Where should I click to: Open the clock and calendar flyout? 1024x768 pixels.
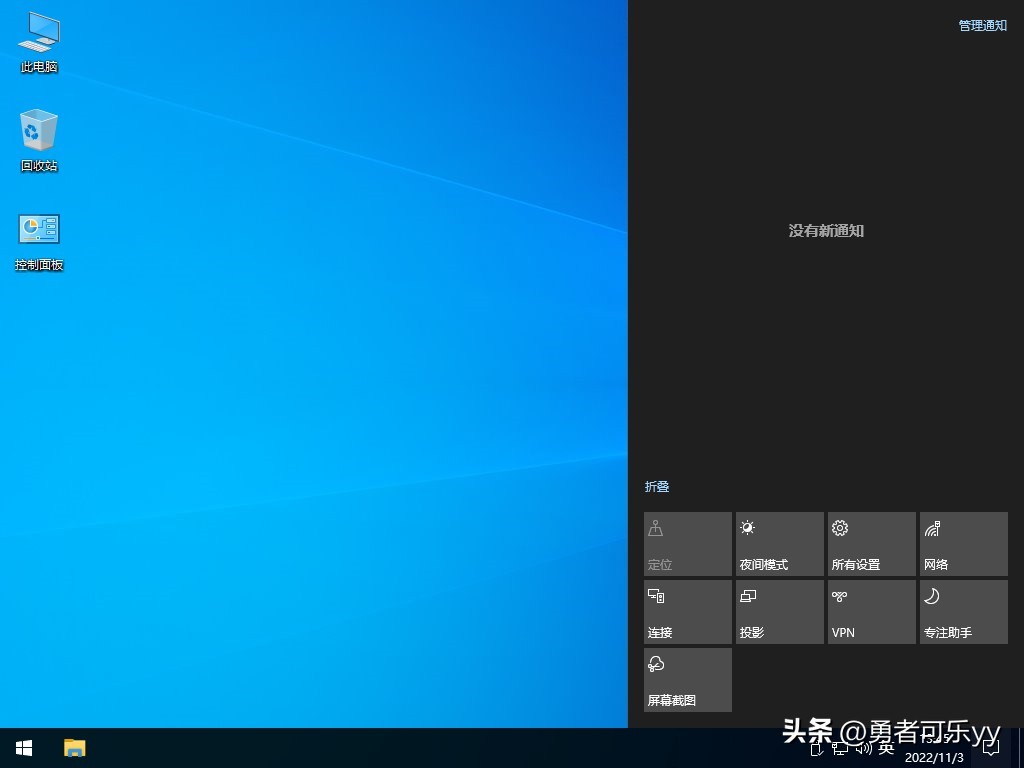[934, 755]
